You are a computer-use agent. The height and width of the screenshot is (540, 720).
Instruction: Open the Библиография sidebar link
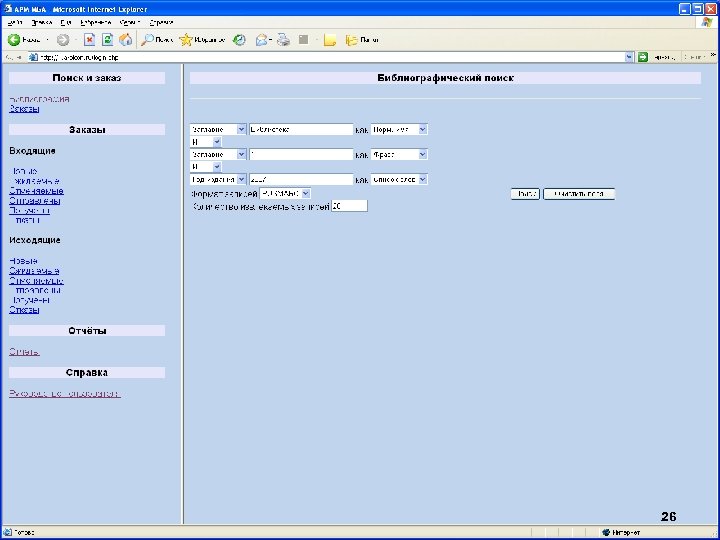(x=39, y=99)
